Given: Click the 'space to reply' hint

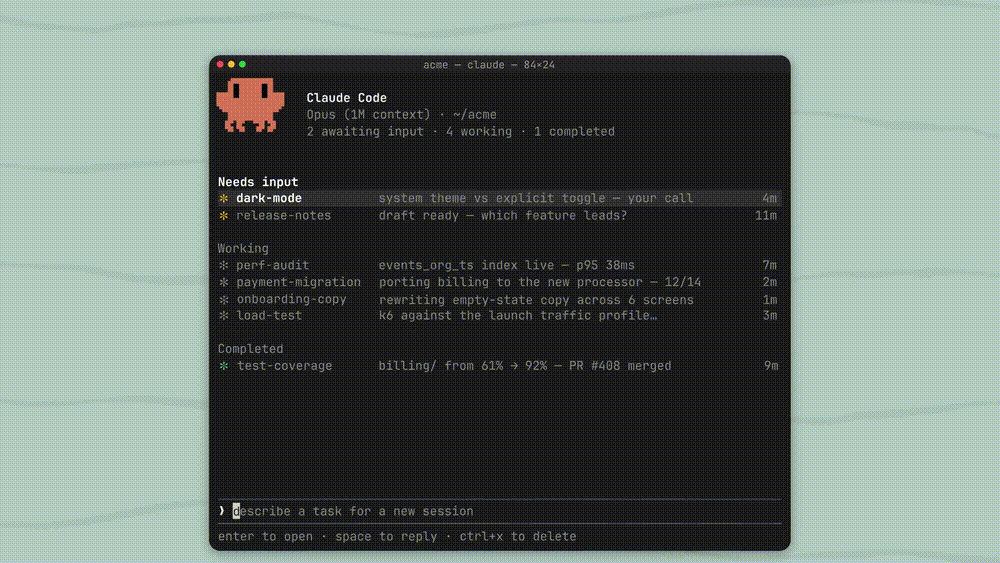Looking at the screenshot, I should 386,536.
